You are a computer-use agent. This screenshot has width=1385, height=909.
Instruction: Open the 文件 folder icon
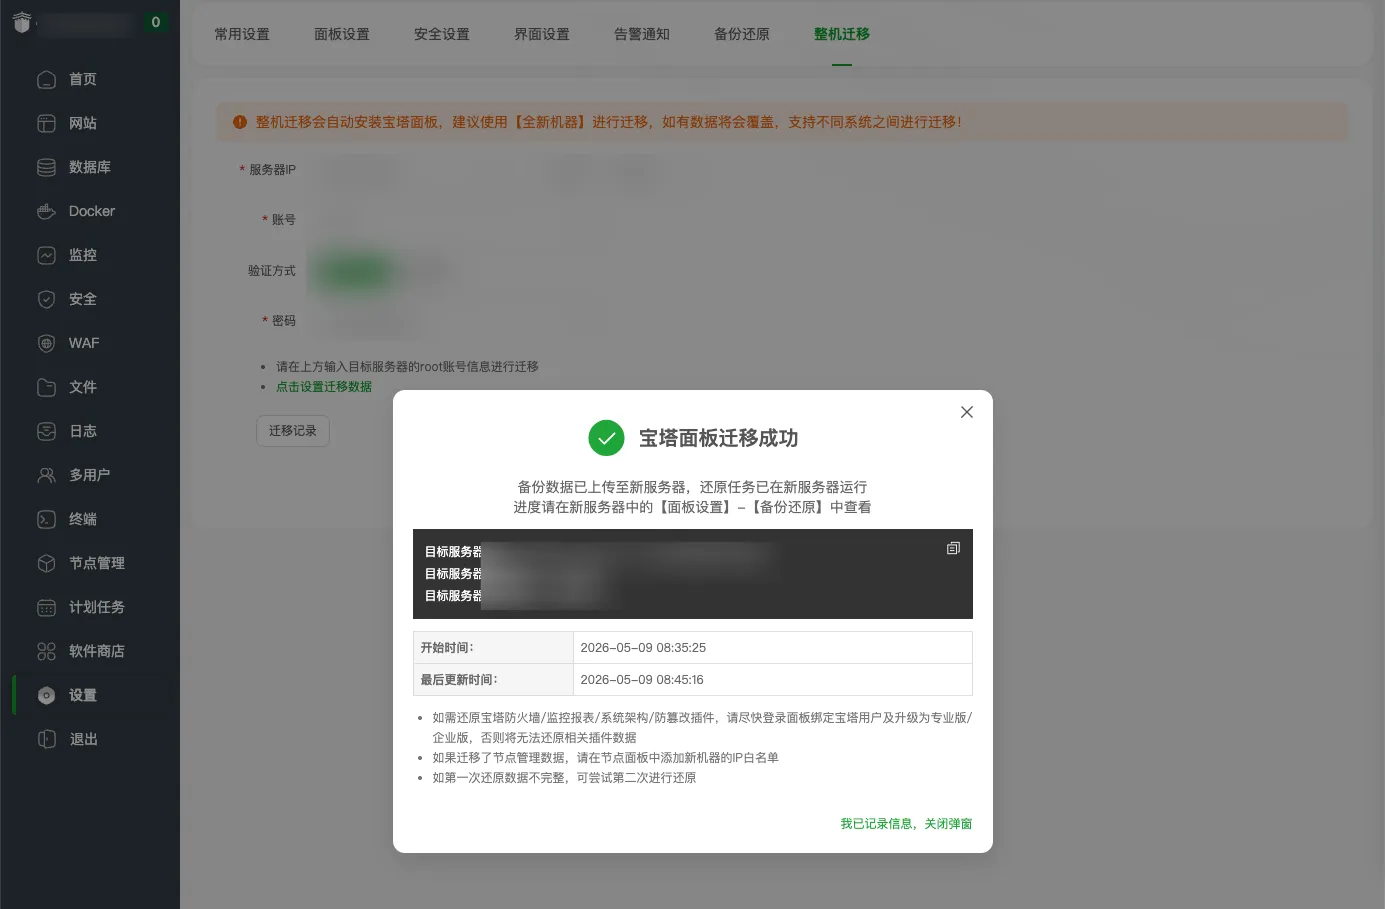coord(46,387)
